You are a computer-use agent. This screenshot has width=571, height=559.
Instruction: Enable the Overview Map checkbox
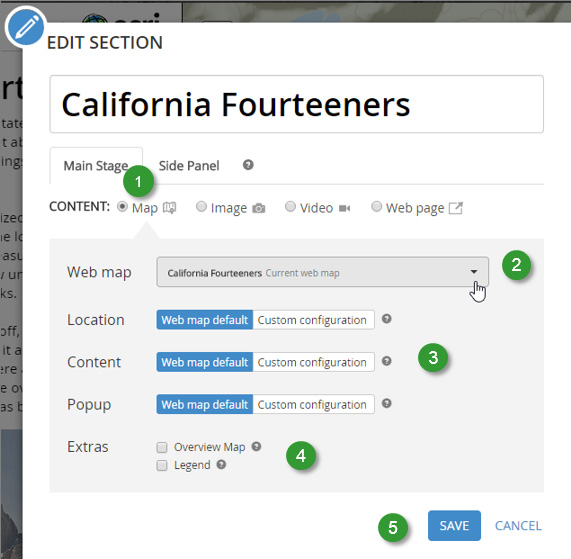pos(162,447)
